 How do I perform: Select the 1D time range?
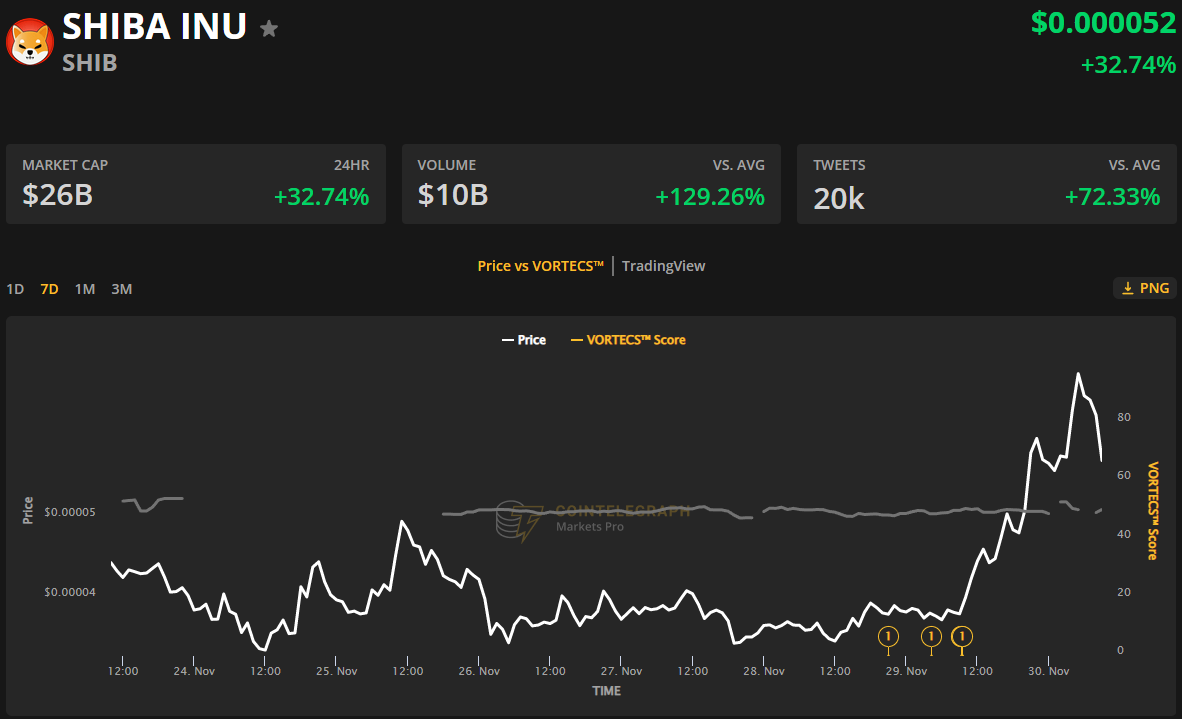click(15, 289)
